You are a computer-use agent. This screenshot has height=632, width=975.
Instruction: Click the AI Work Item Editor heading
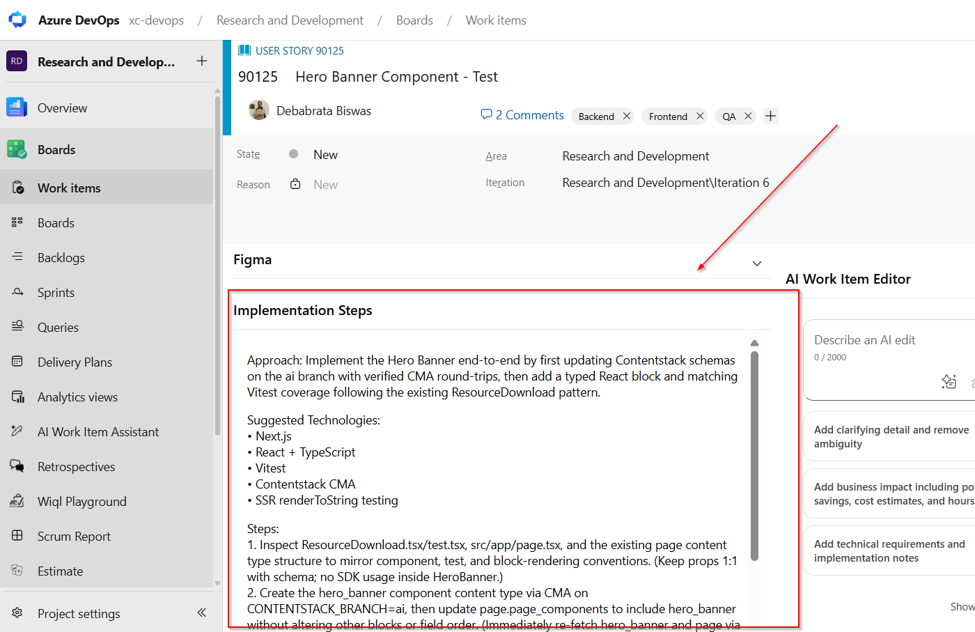click(x=848, y=279)
